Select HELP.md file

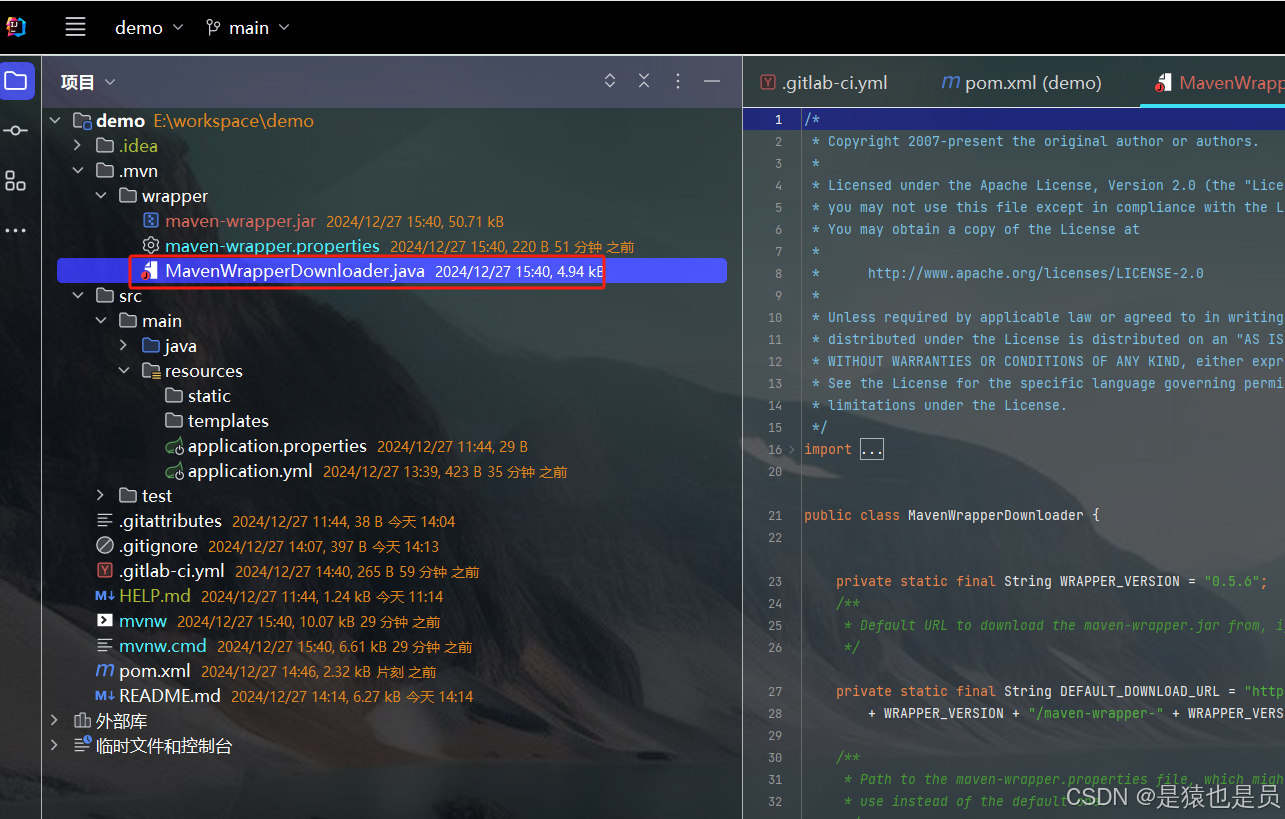pos(155,596)
